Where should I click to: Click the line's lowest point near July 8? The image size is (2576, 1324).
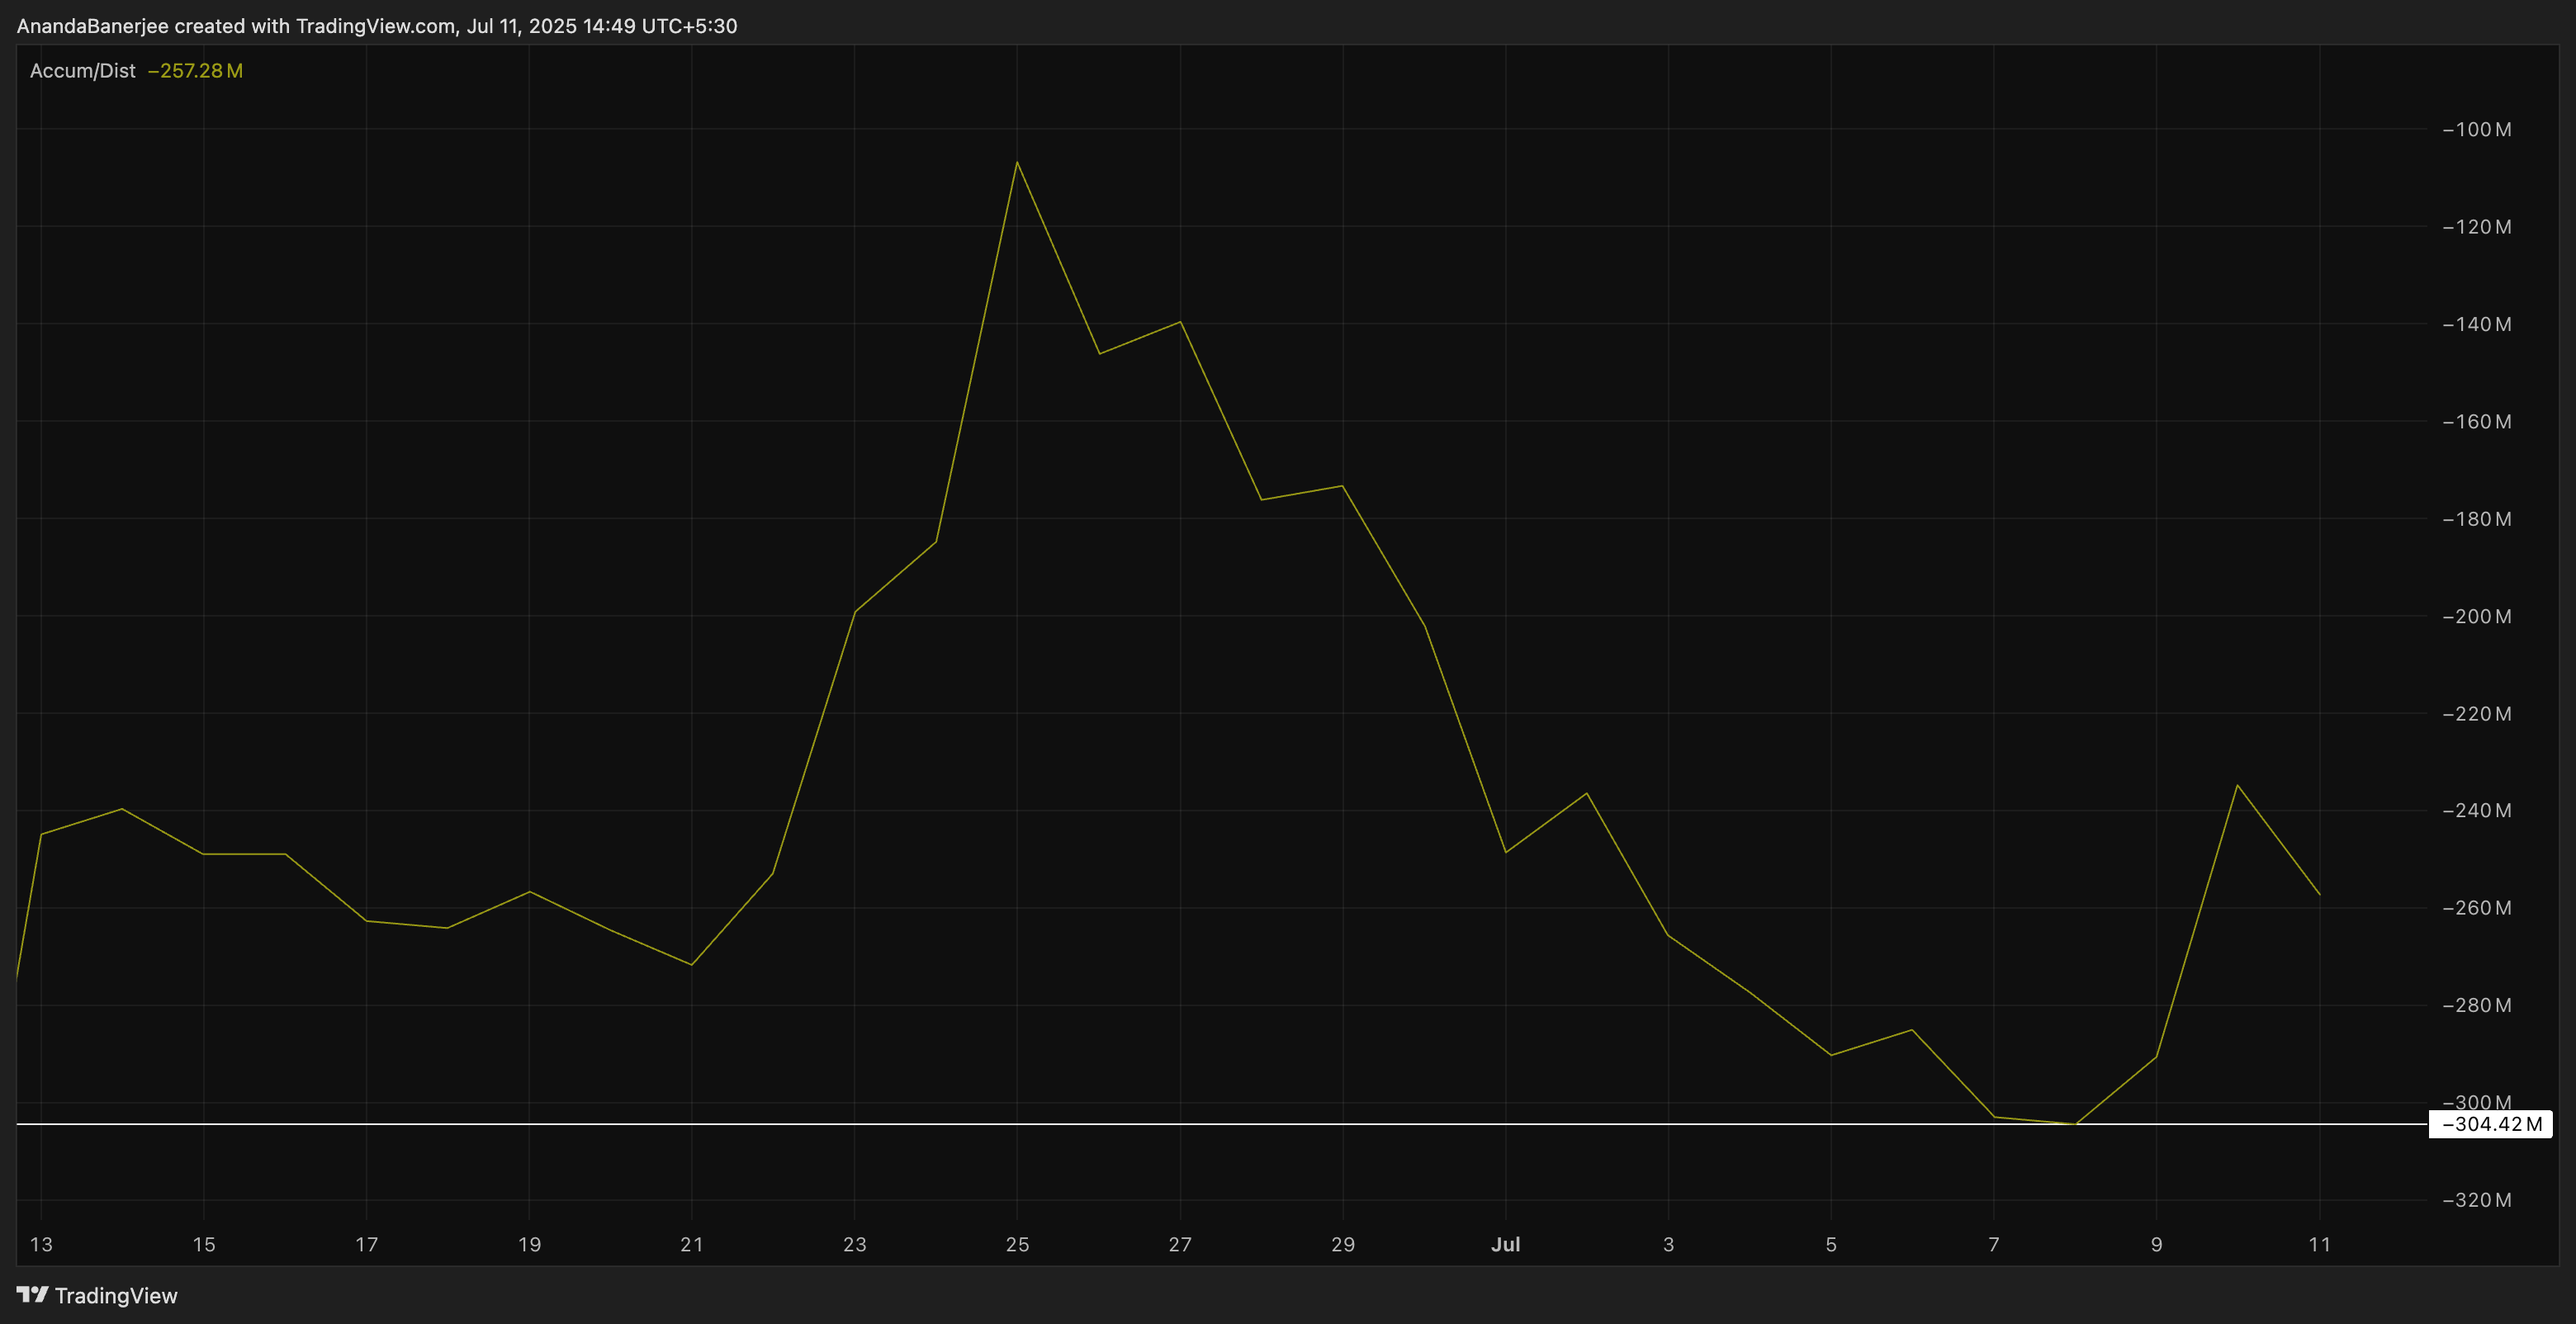pos(2076,1124)
